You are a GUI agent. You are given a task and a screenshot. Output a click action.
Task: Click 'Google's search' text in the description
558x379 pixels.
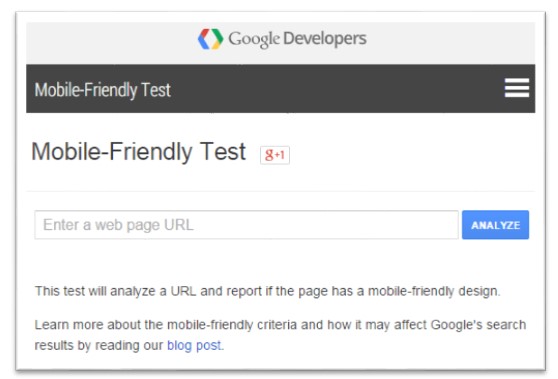click(x=478, y=325)
